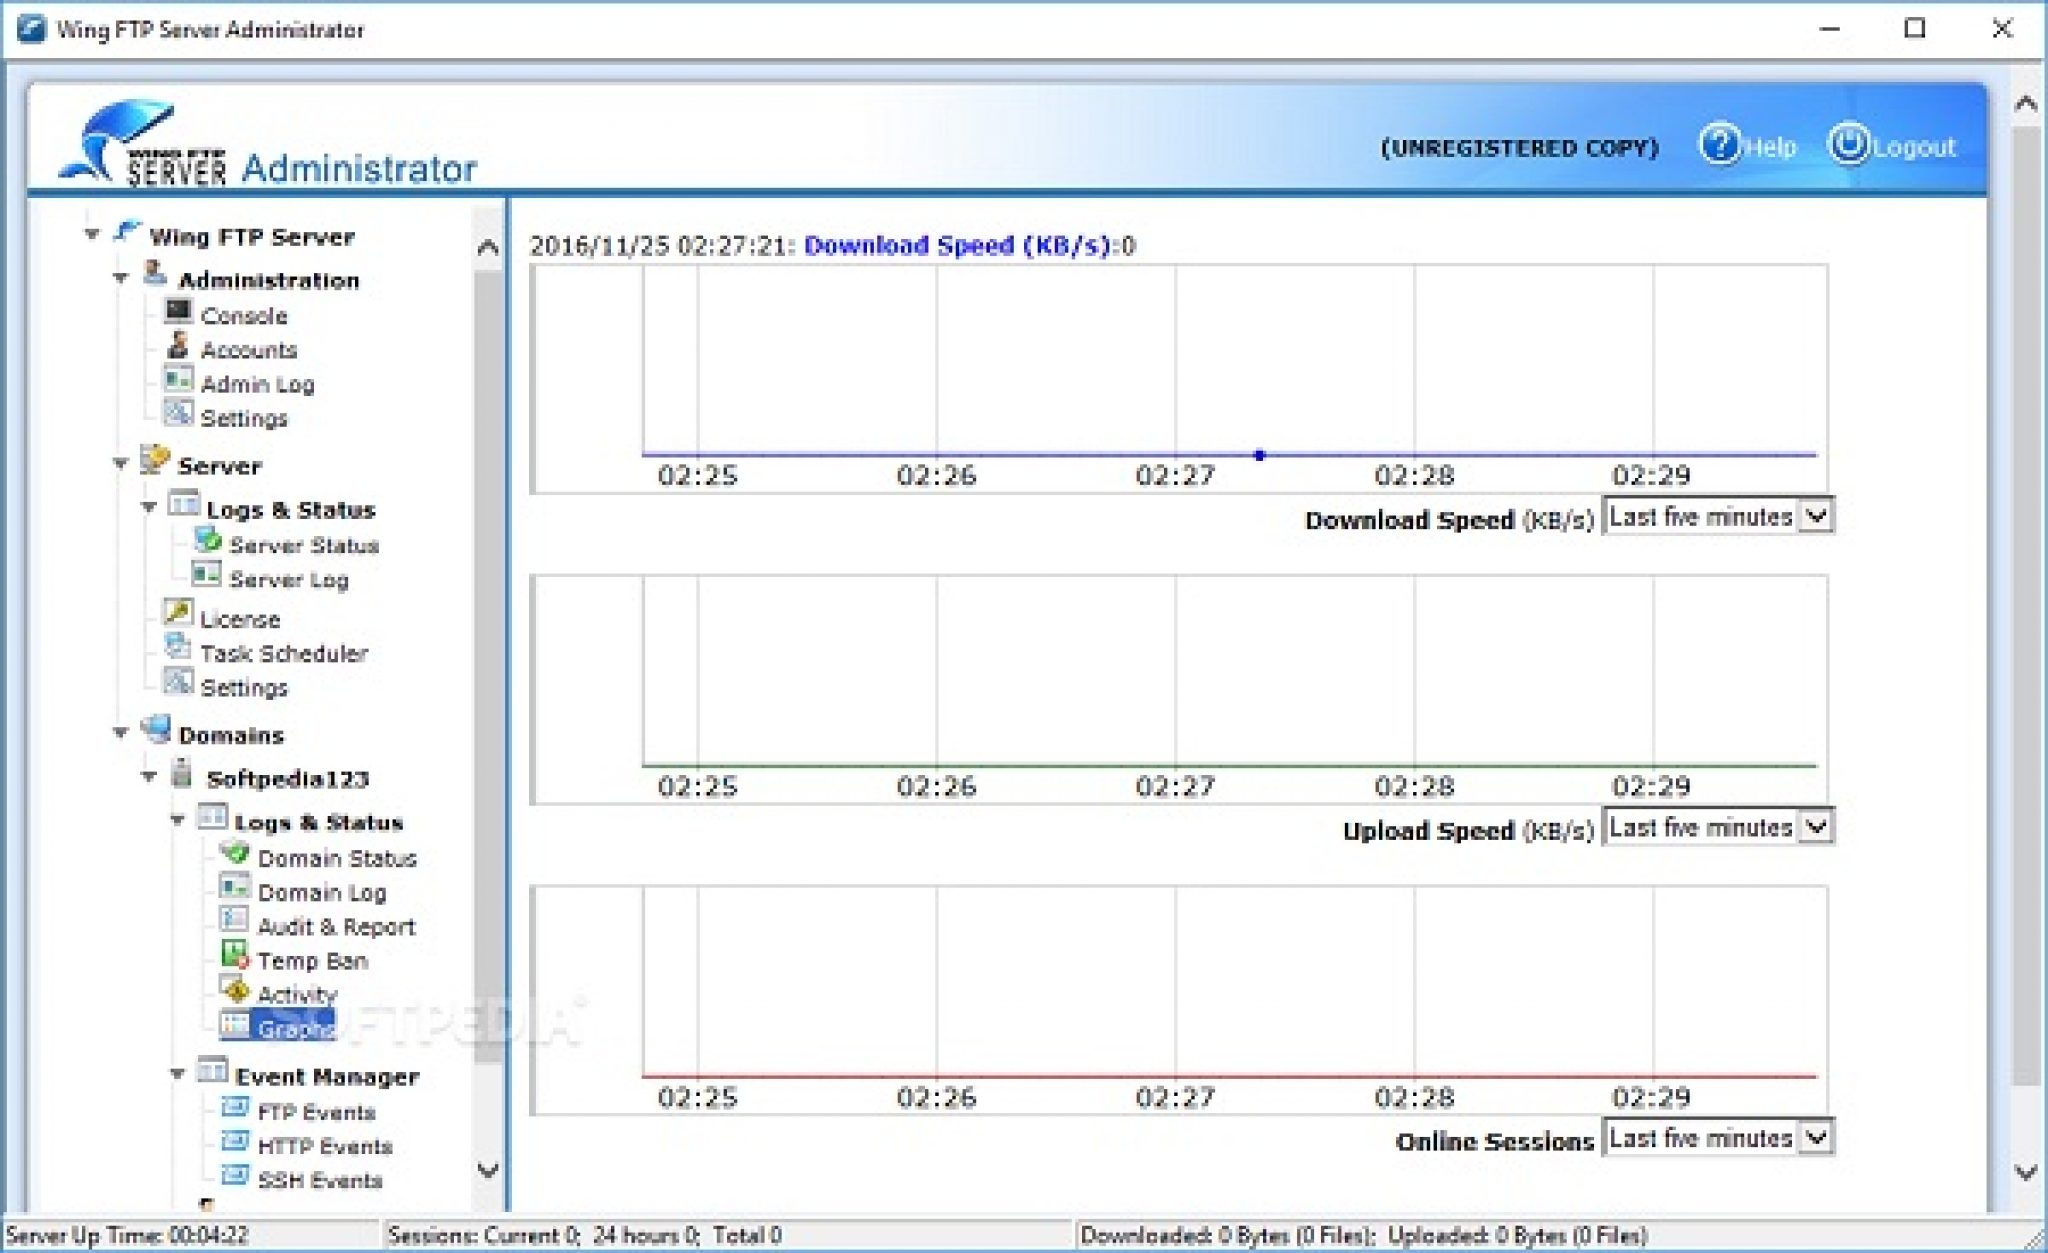Open the Domain Status icon
The width and height of the screenshot is (2048, 1253).
click(235, 854)
